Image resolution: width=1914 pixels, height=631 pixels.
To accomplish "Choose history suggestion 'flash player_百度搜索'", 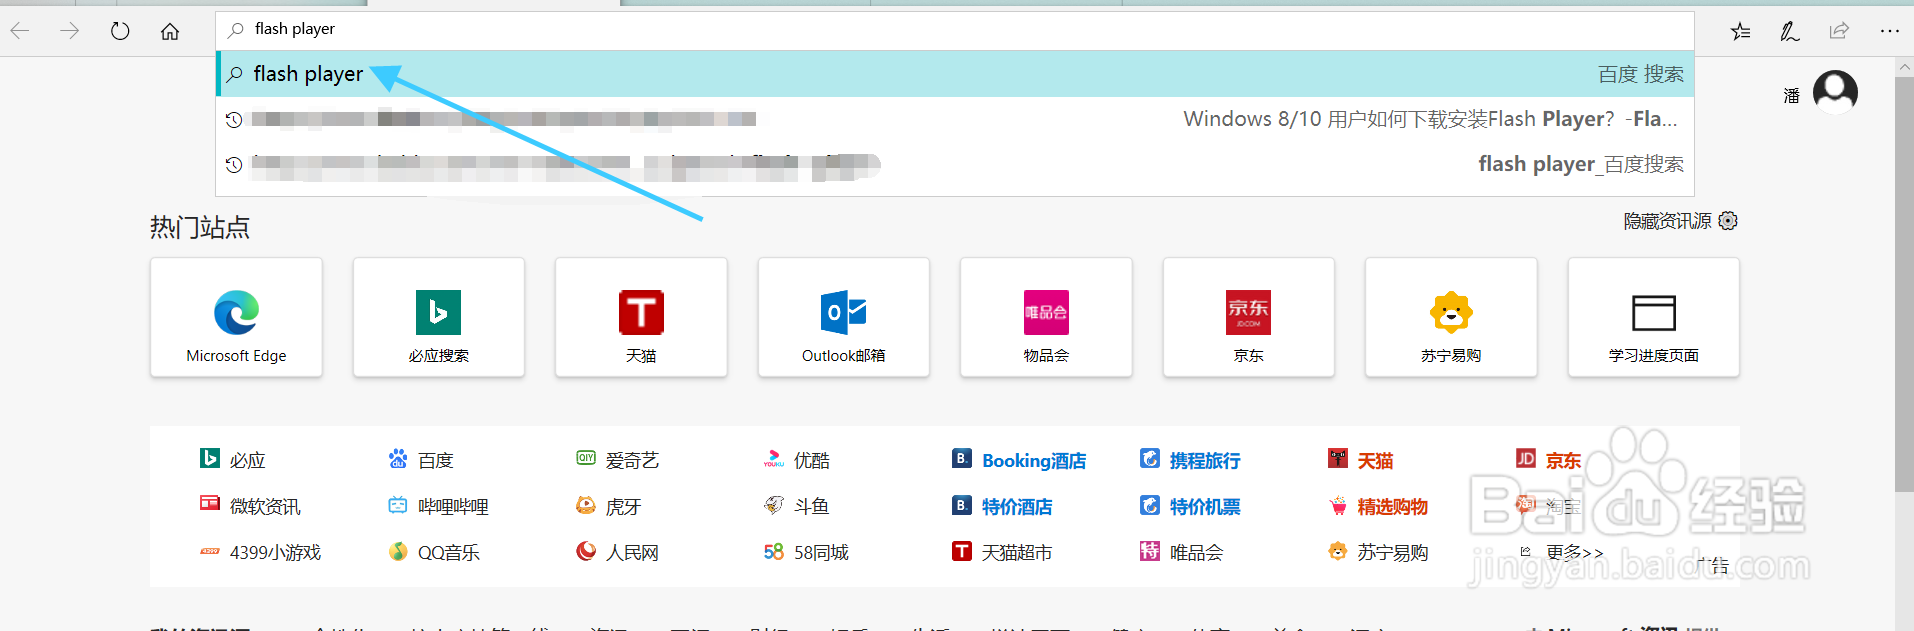I will 955,164.
